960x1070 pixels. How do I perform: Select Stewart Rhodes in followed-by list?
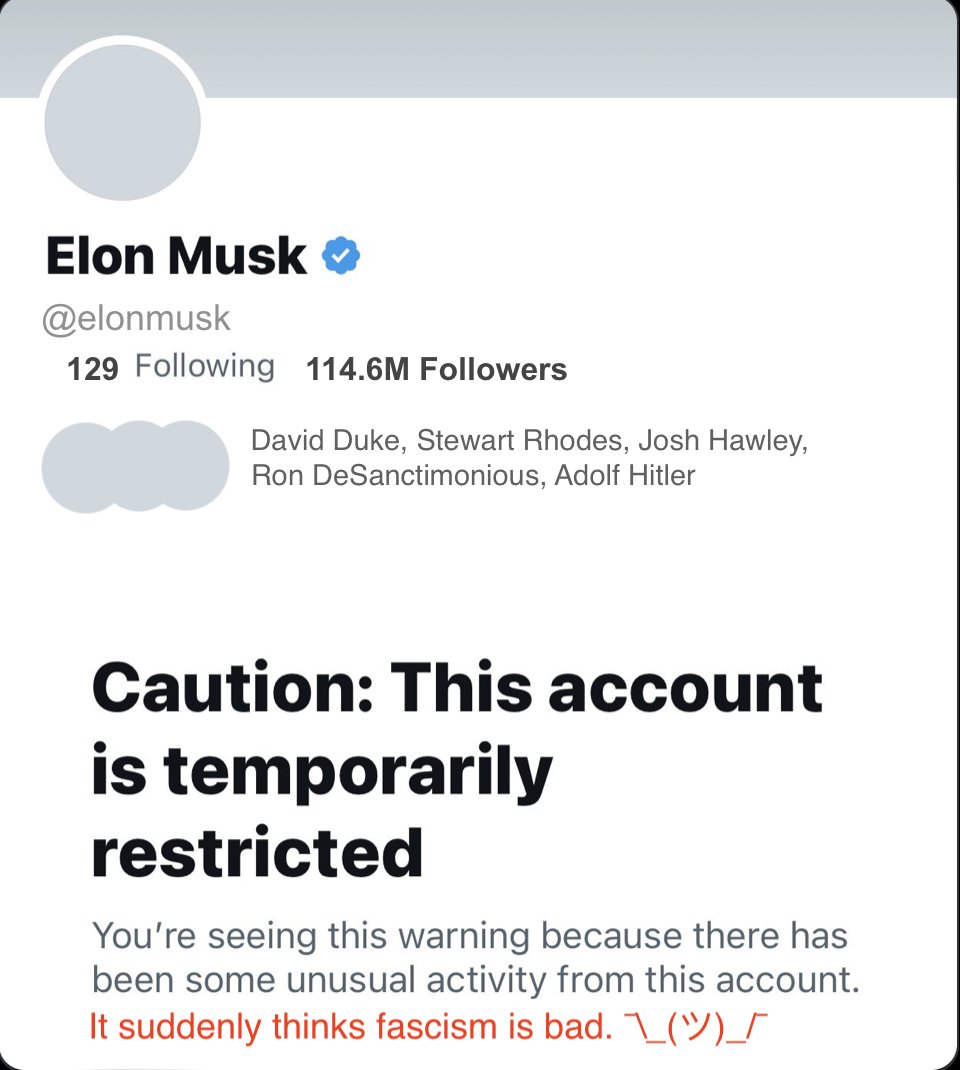pos(519,441)
